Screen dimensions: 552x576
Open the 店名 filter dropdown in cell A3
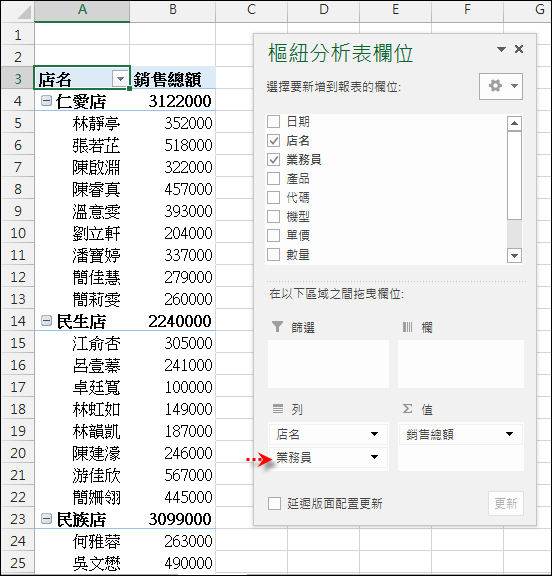[120, 79]
